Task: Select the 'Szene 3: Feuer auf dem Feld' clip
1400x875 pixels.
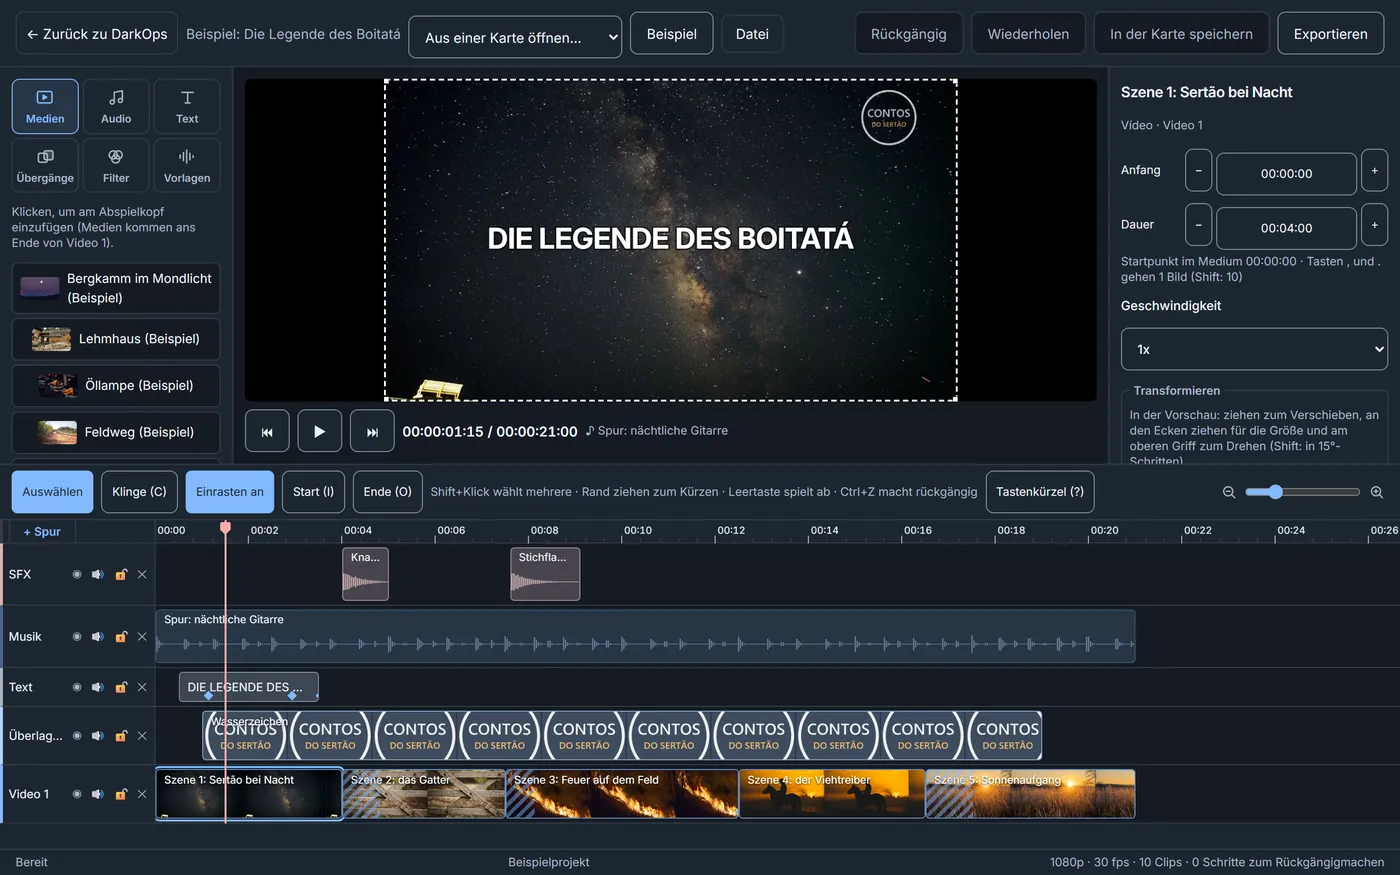Action: pos(622,794)
